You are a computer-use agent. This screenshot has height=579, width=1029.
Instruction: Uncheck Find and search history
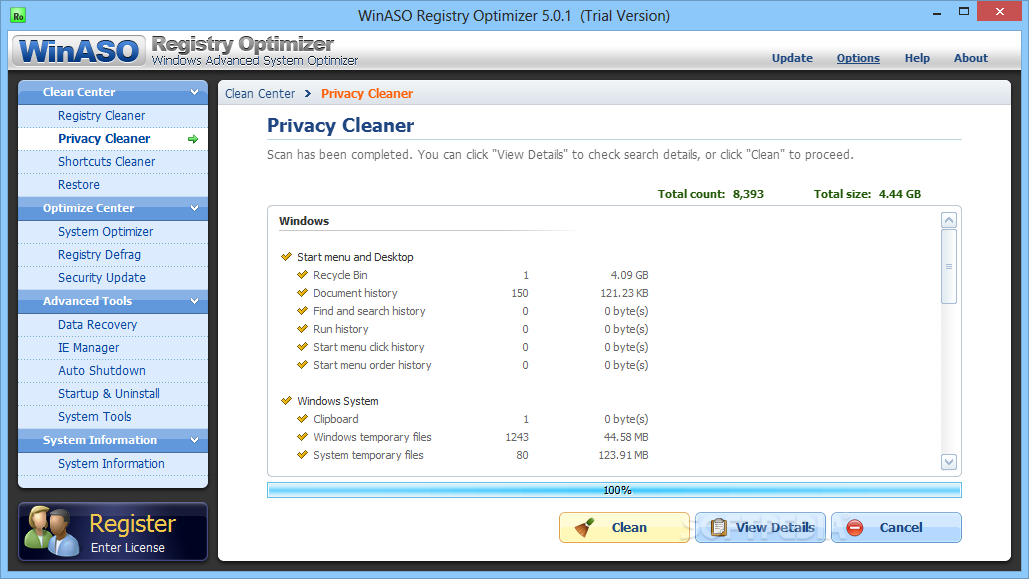click(x=302, y=311)
